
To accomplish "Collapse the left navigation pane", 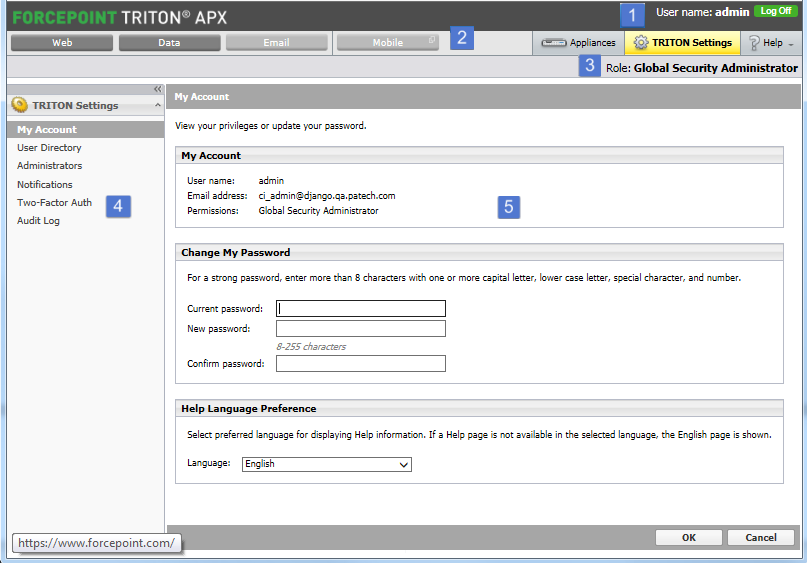I will pos(157,89).
